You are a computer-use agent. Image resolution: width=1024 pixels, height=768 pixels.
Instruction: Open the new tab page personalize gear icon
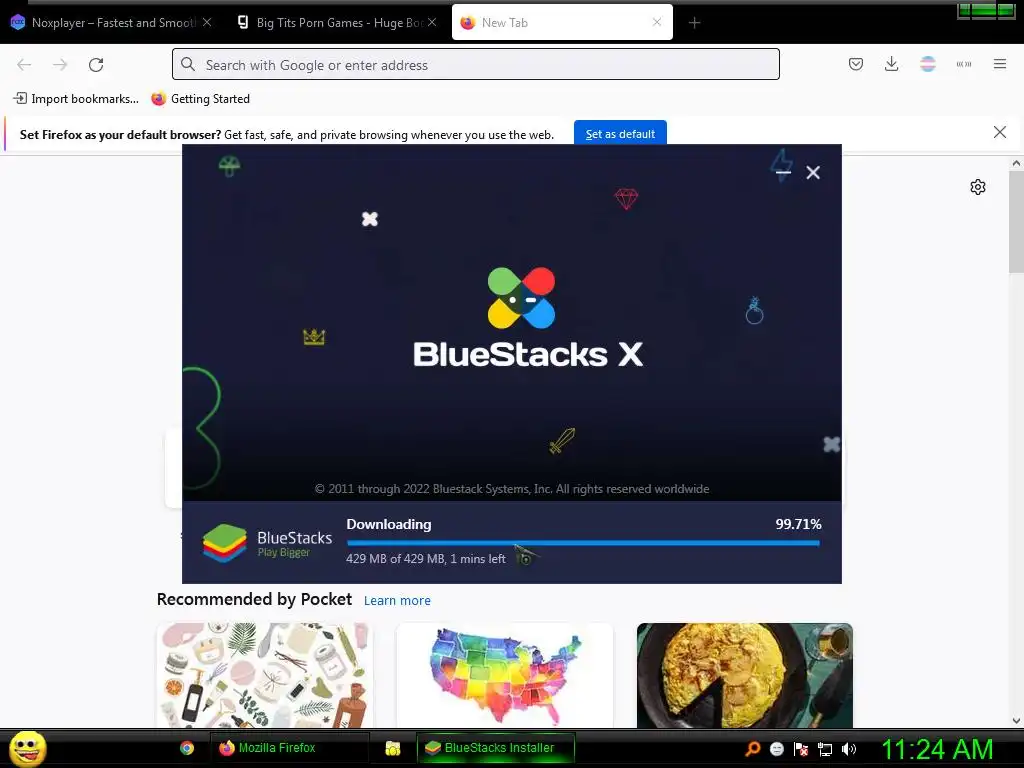tap(978, 187)
